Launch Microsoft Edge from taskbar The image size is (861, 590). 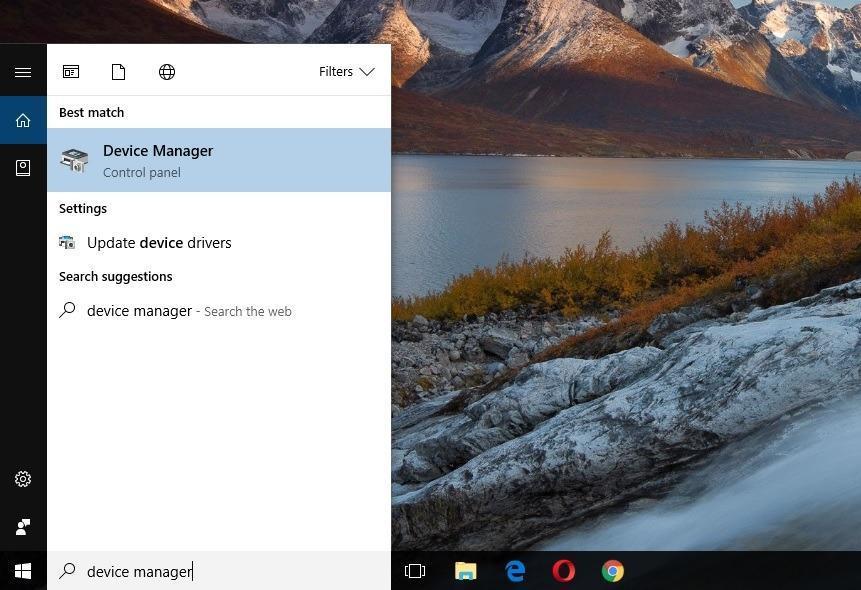515,571
